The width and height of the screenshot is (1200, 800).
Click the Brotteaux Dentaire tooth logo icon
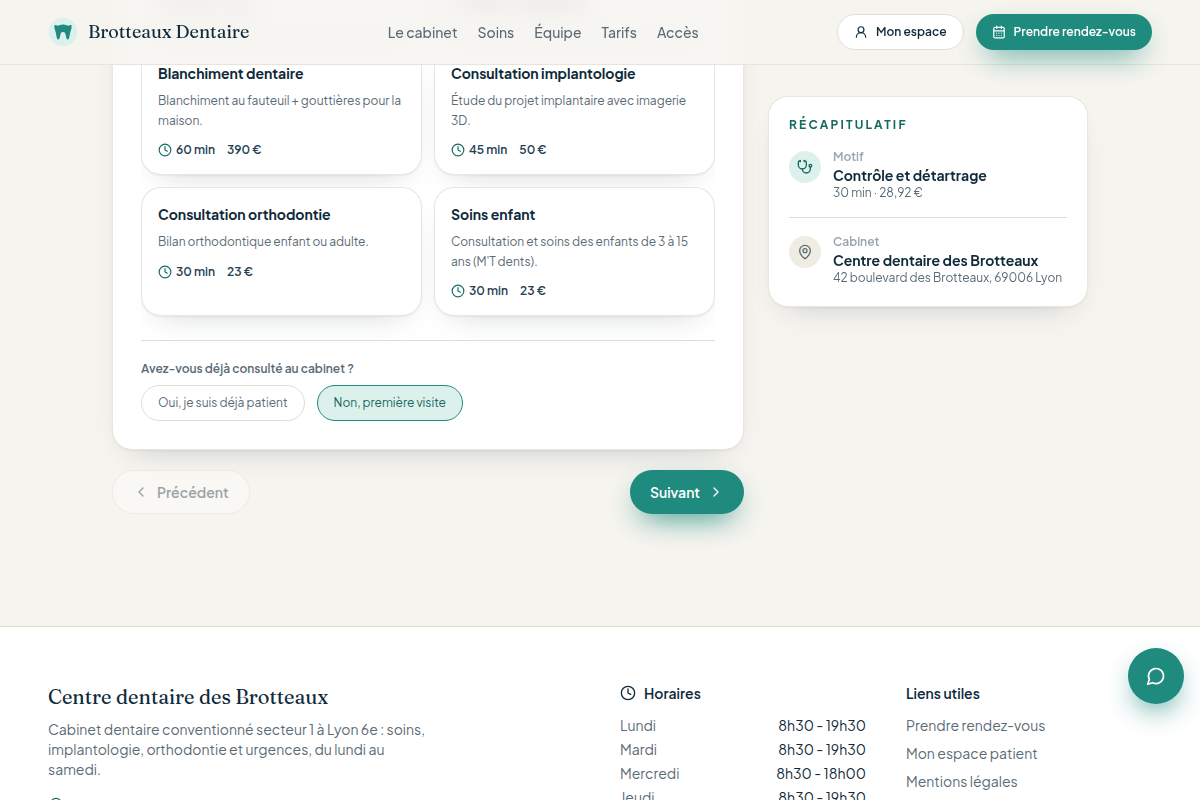[x=63, y=32]
